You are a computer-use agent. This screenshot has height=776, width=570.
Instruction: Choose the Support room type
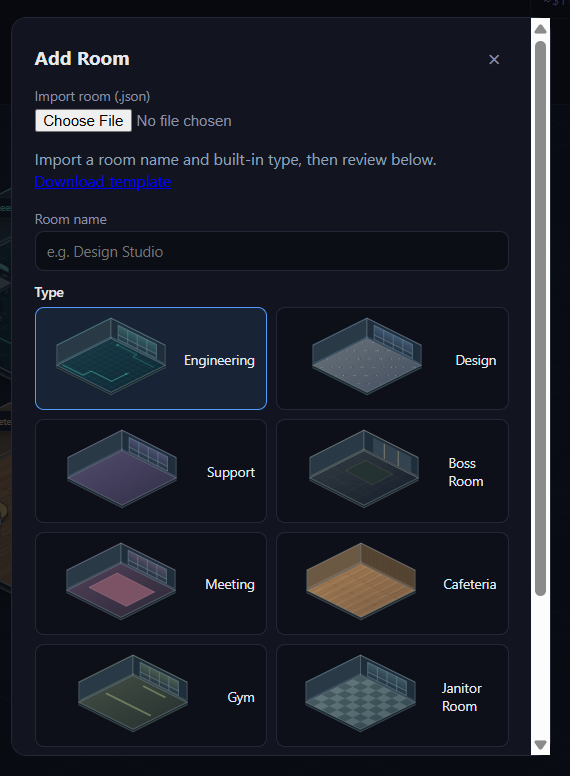[151, 471]
